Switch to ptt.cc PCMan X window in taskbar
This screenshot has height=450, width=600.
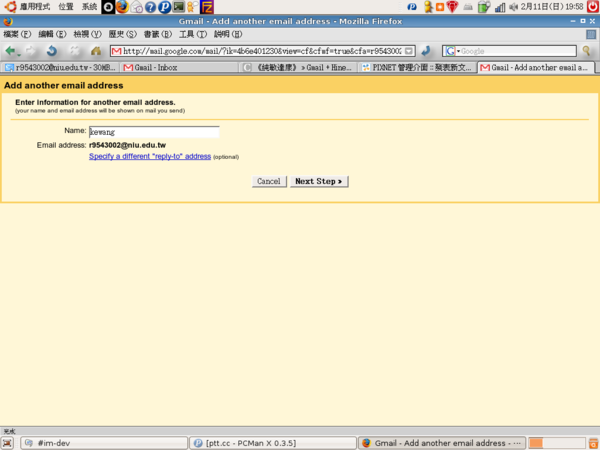pos(273,443)
